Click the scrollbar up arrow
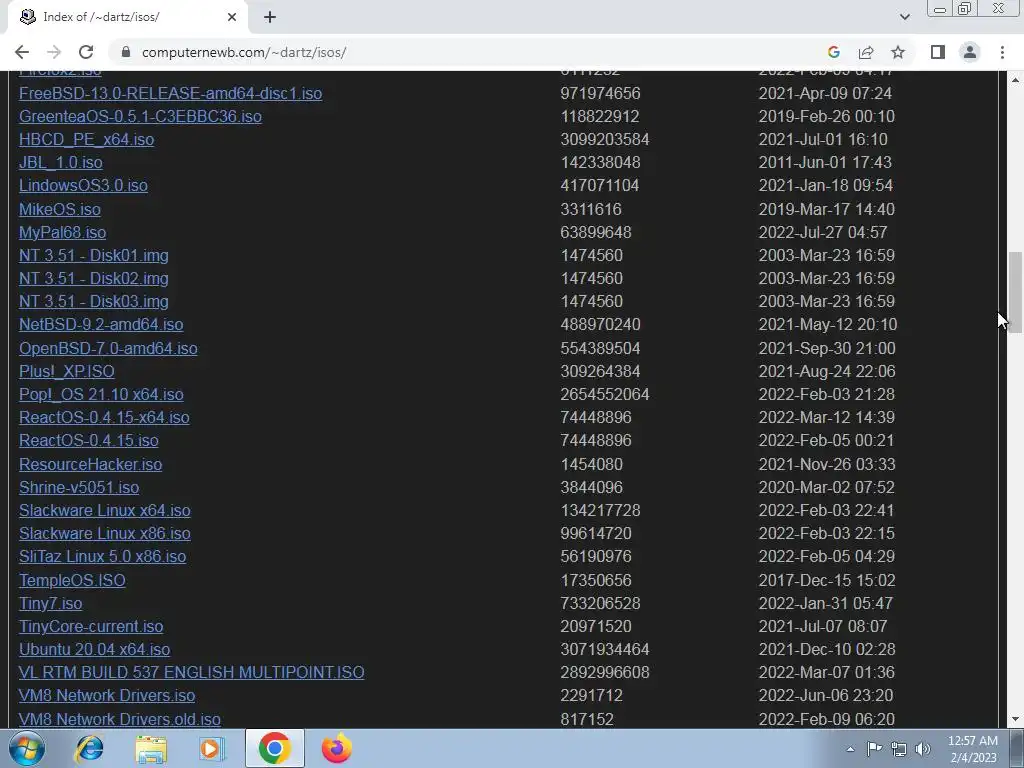Image resolution: width=1024 pixels, height=768 pixels. tap(1015, 80)
